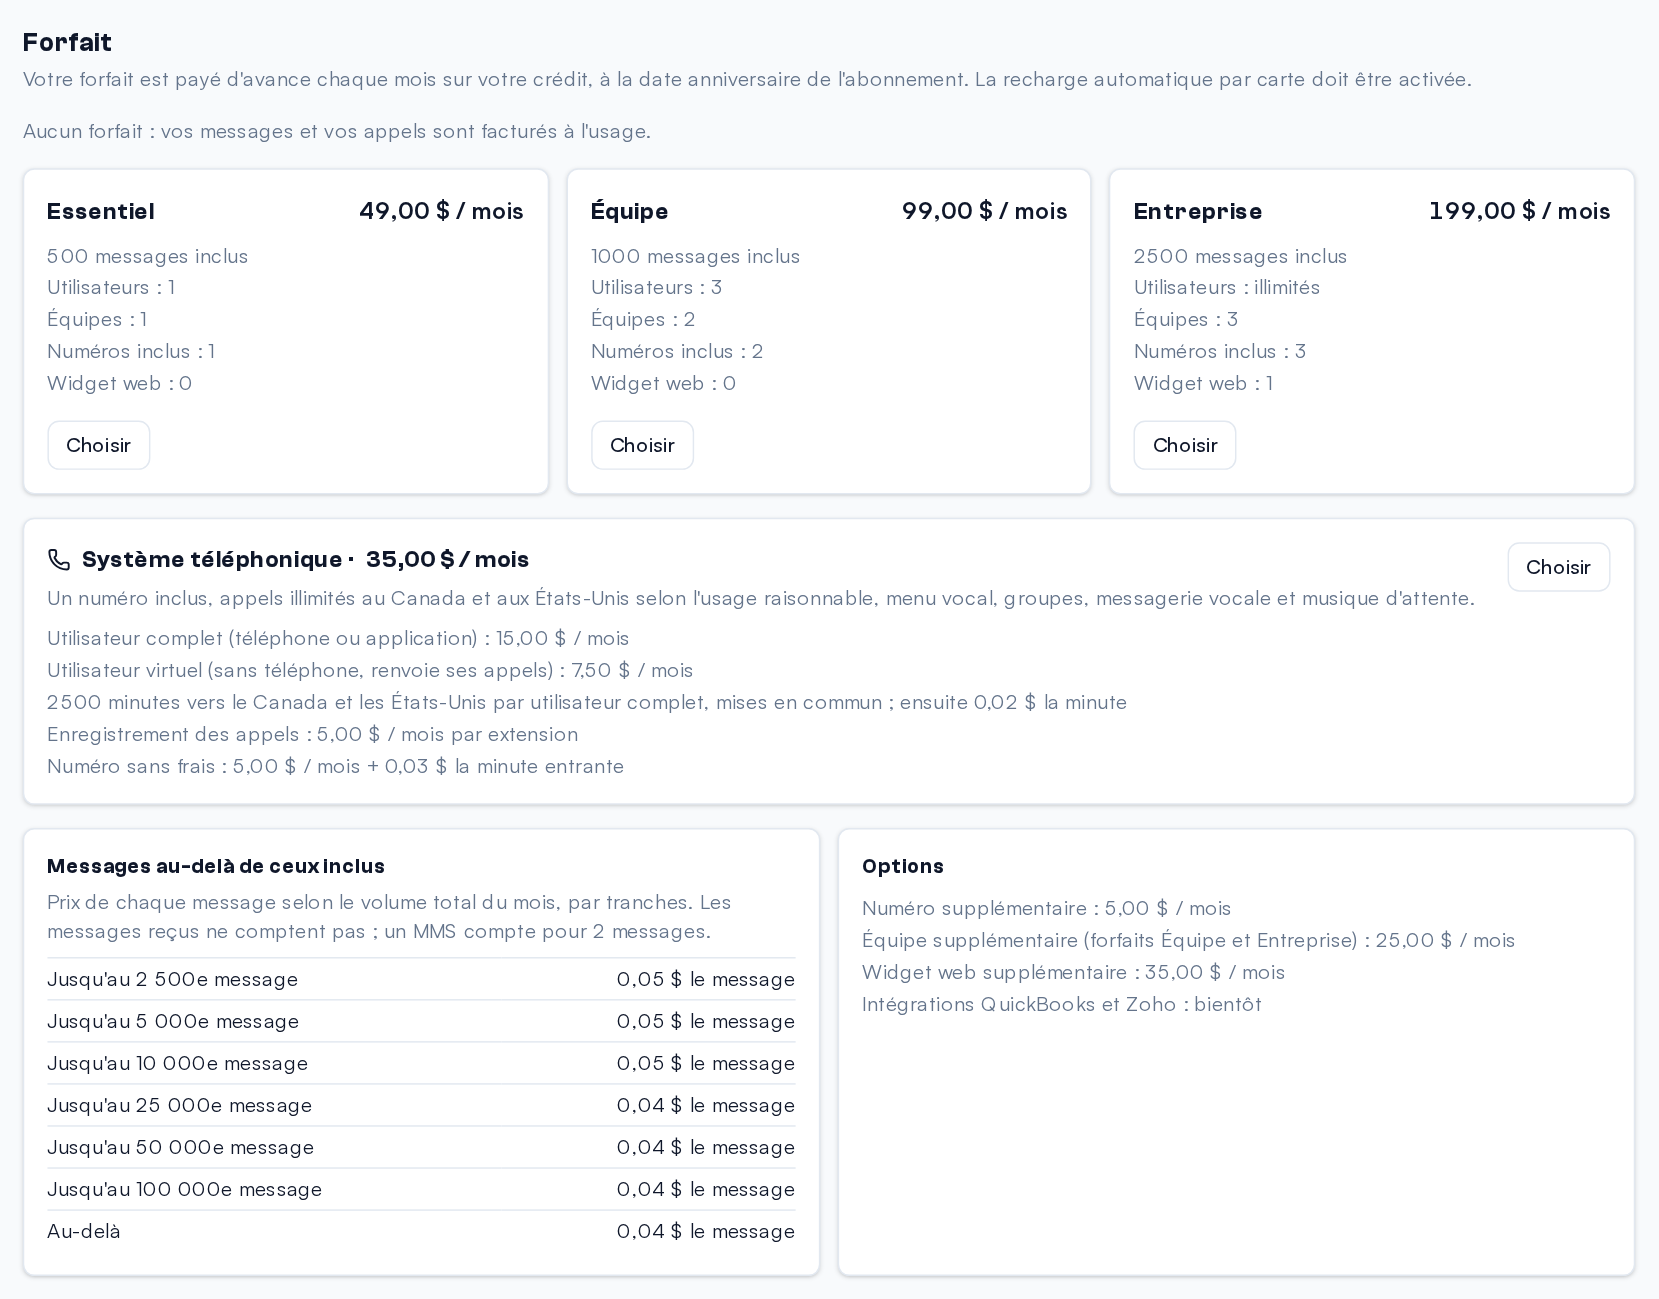Click the 'Enregistrement des appels' pricing line
1659x1299 pixels.
click(x=313, y=734)
